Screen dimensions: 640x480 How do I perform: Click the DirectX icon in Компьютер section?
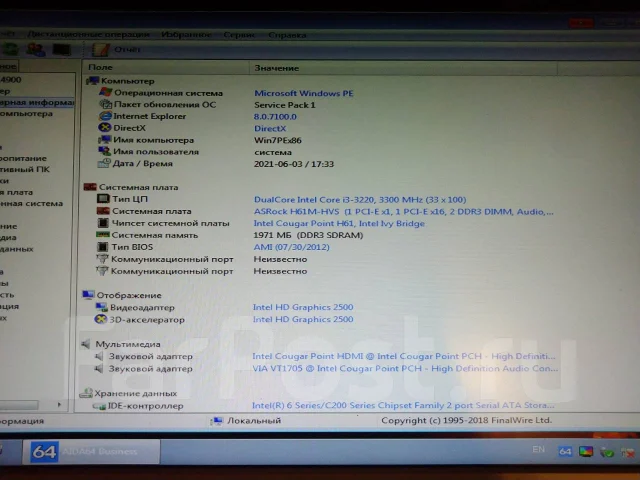pyautogui.click(x=105, y=128)
